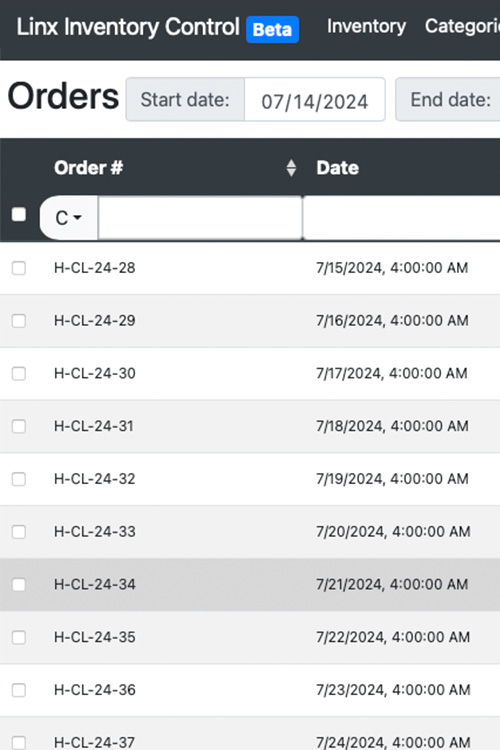Click the blue Beta badge
The width and height of the screenshot is (500, 750).
tap(272, 29)
